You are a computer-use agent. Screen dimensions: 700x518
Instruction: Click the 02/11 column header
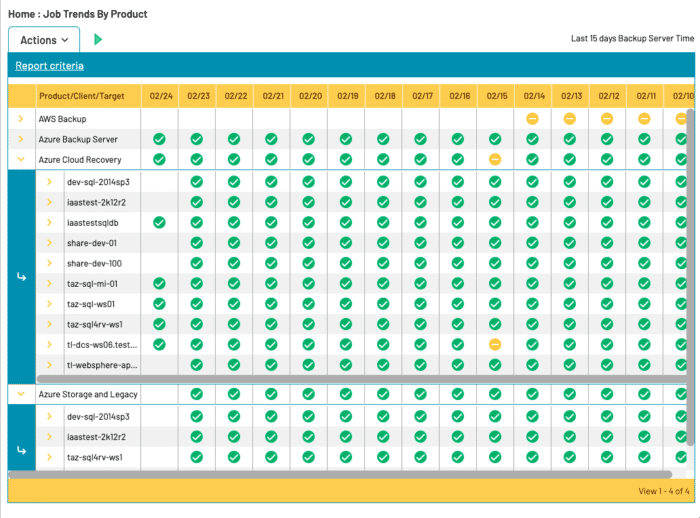(x=646, y=96)
